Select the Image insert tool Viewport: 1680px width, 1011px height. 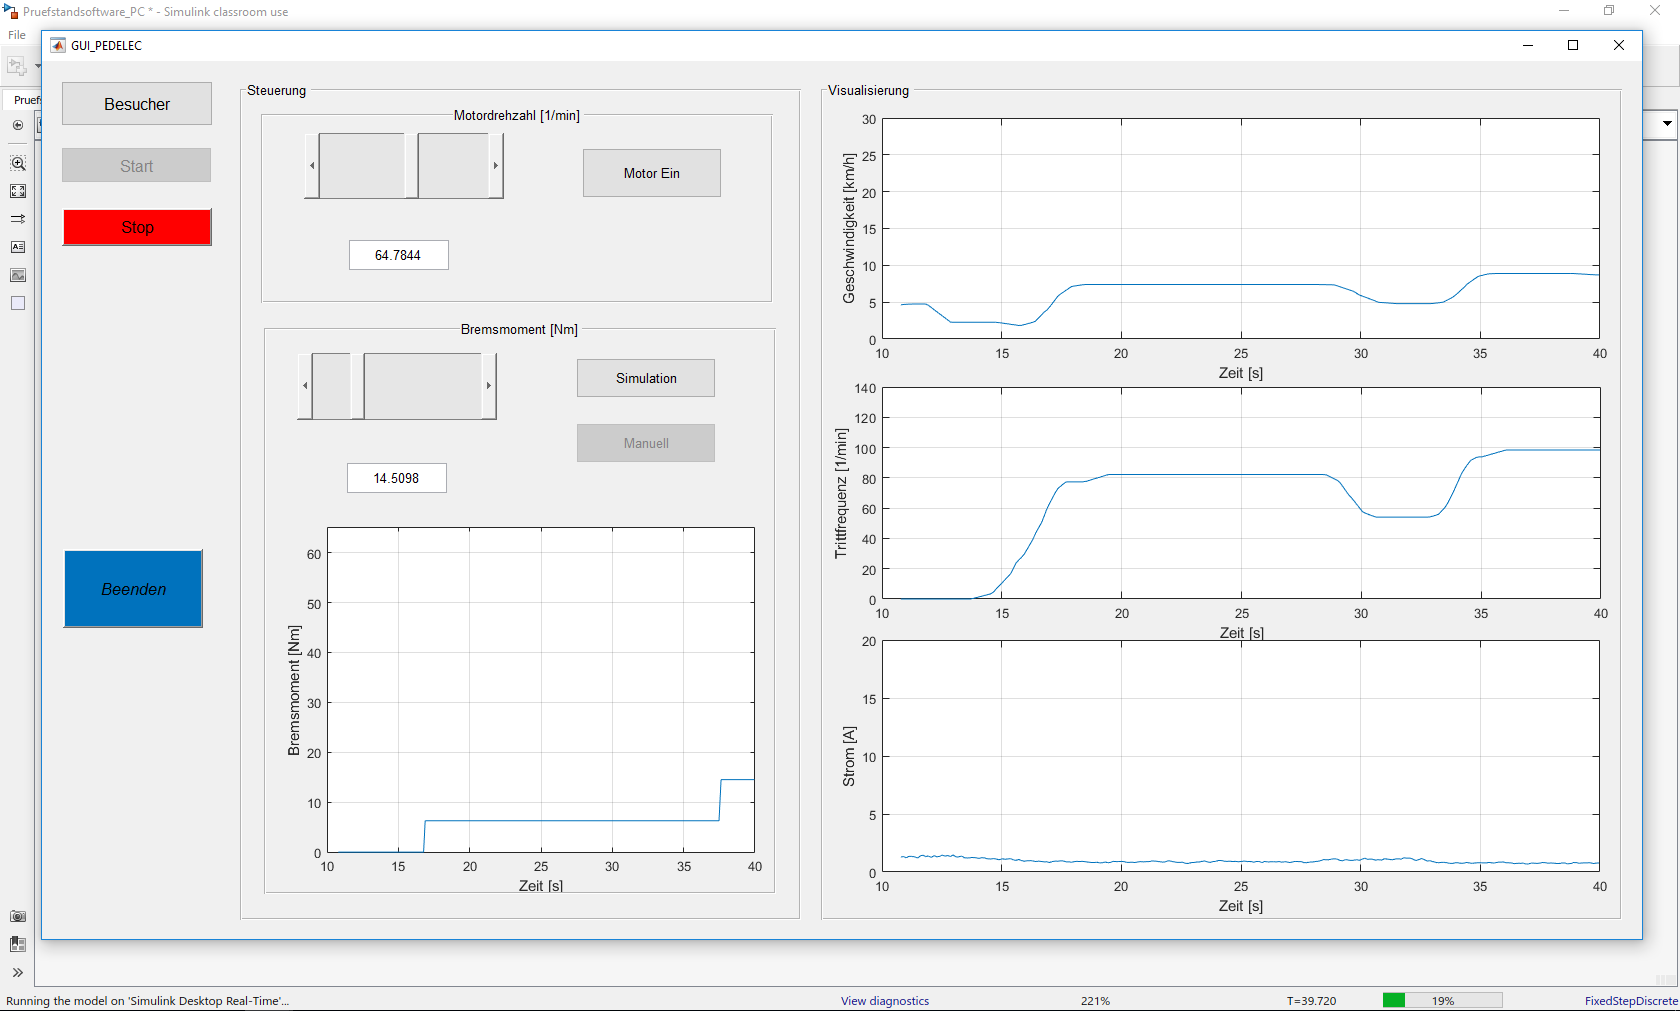coord(18,275)
